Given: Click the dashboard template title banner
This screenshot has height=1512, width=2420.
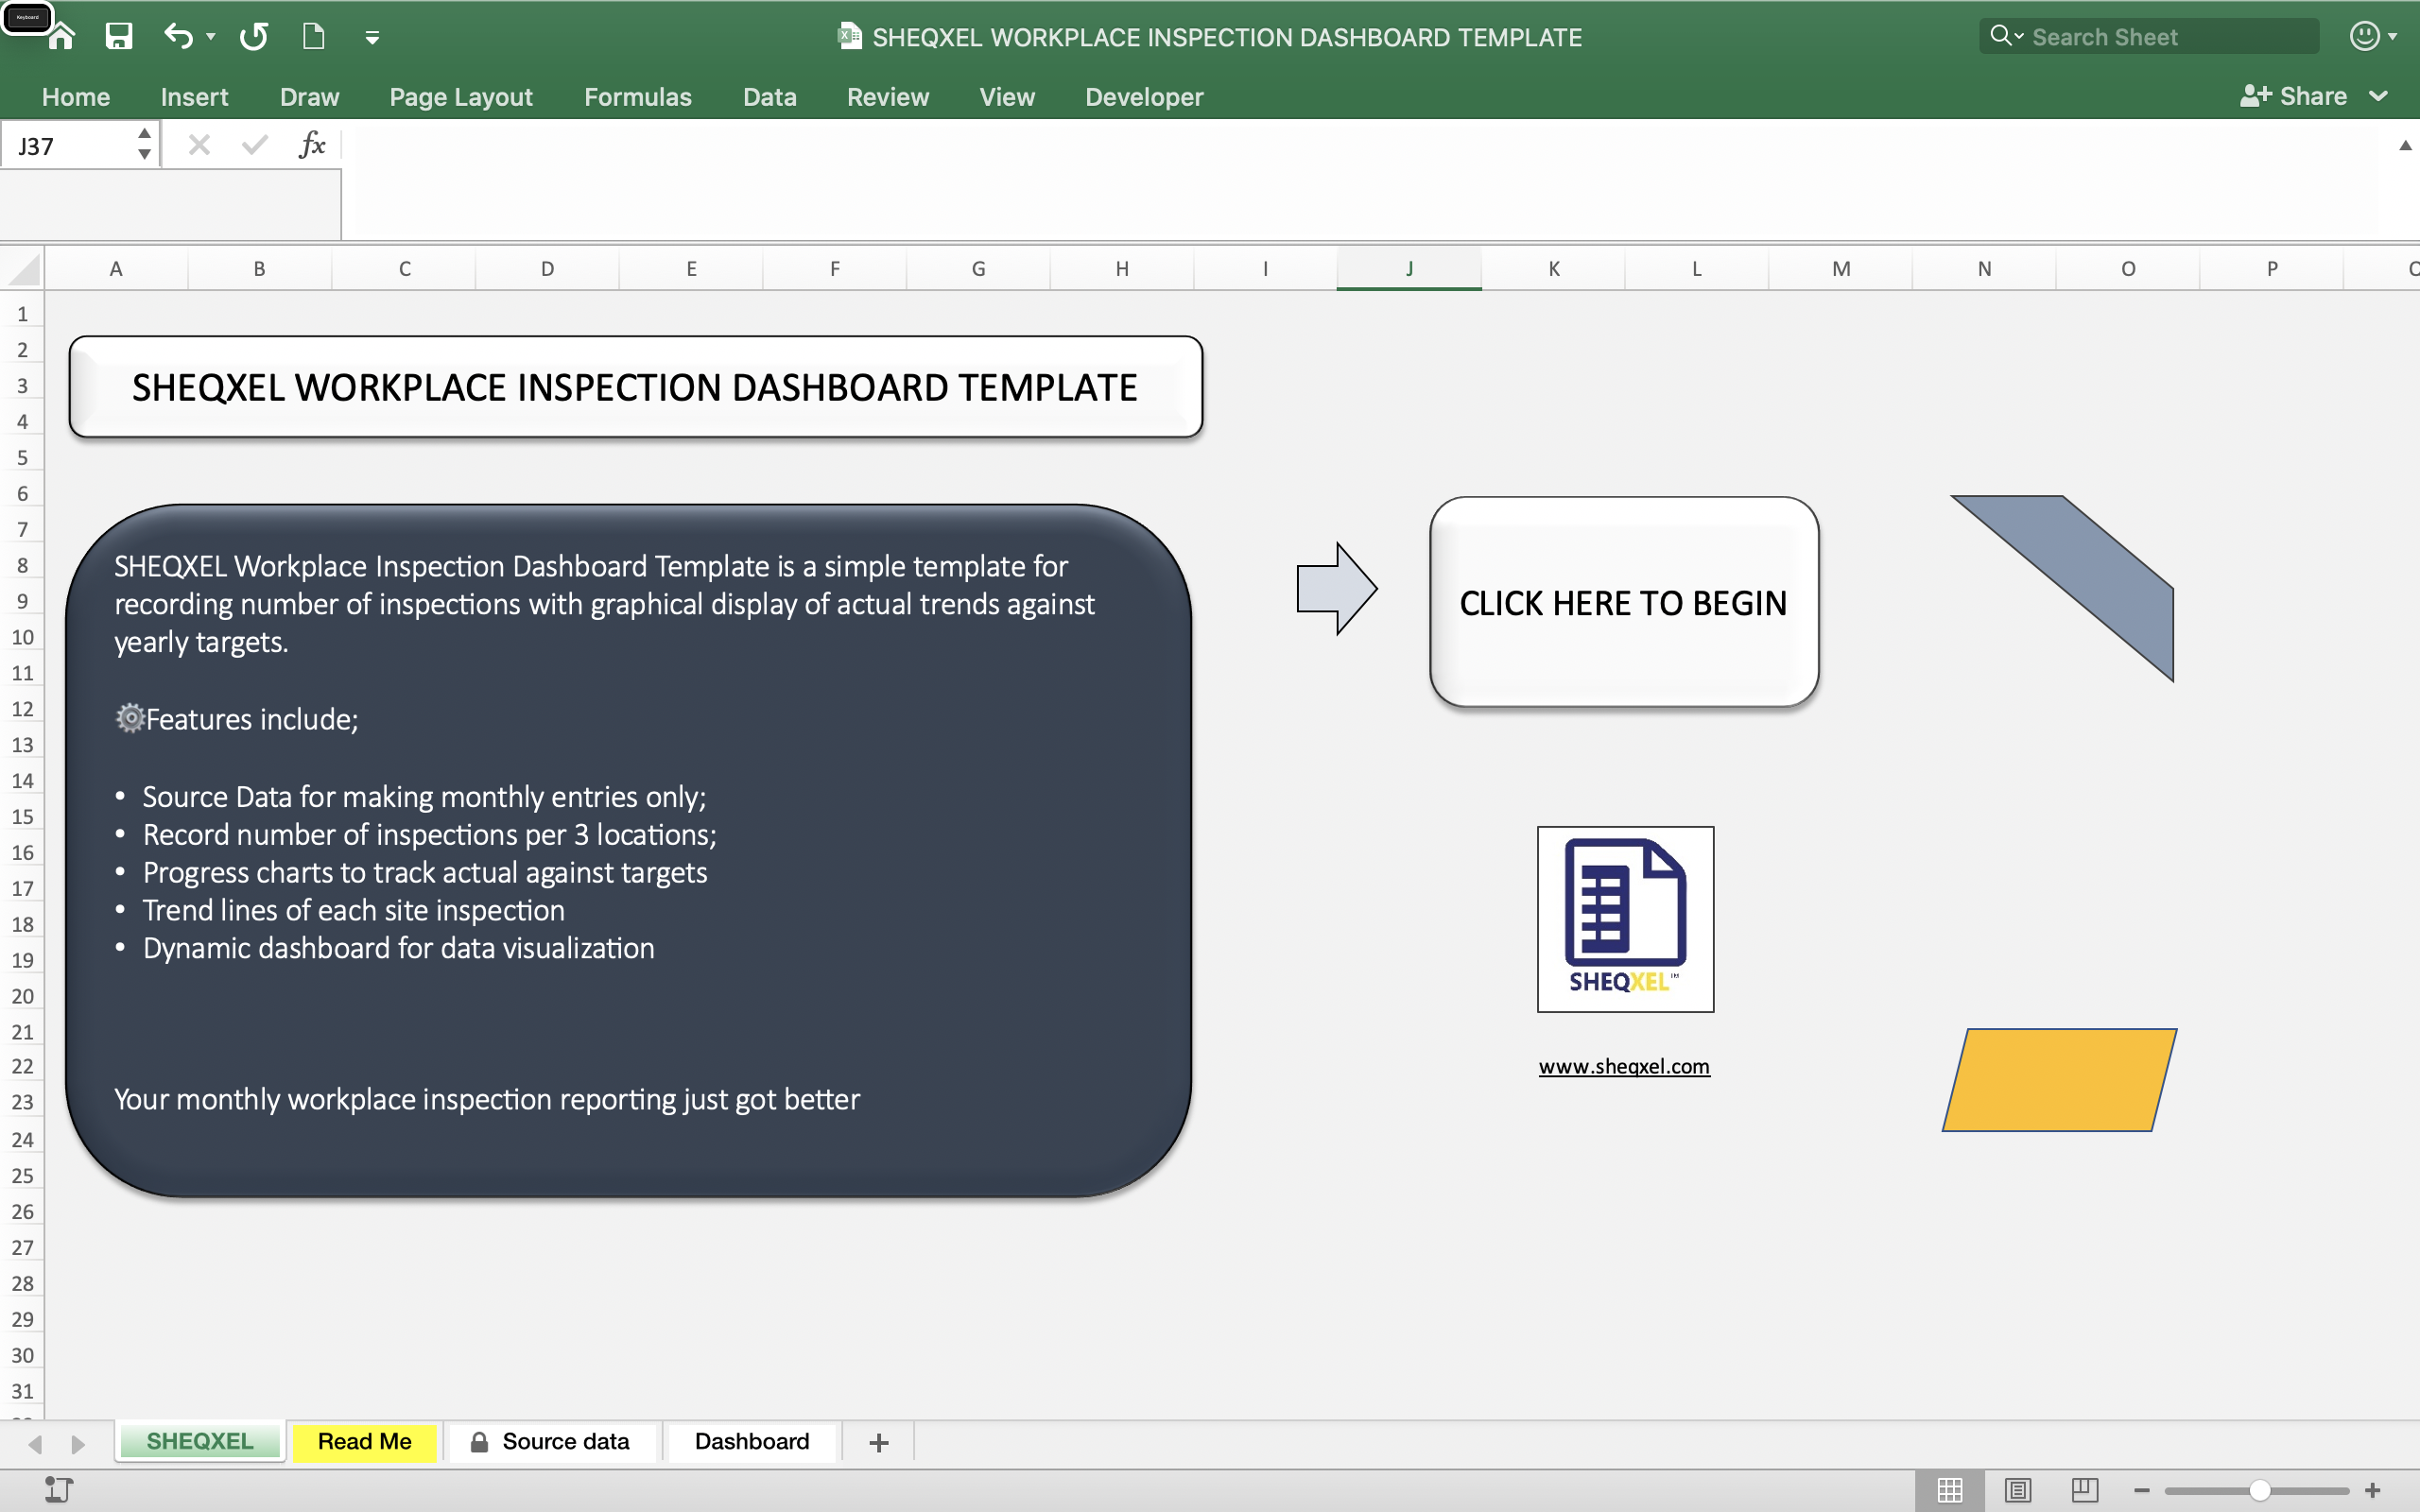Looking at the screenshot, I should [636, 387].
